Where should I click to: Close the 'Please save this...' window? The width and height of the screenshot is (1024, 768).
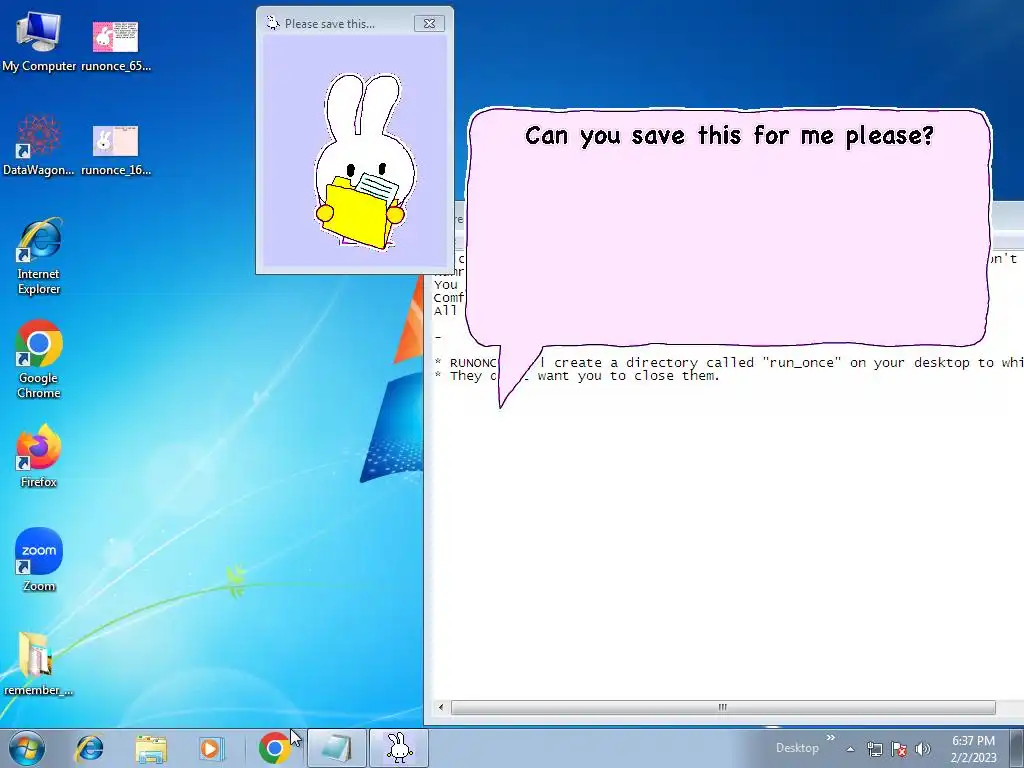click(x=429, y=24)
